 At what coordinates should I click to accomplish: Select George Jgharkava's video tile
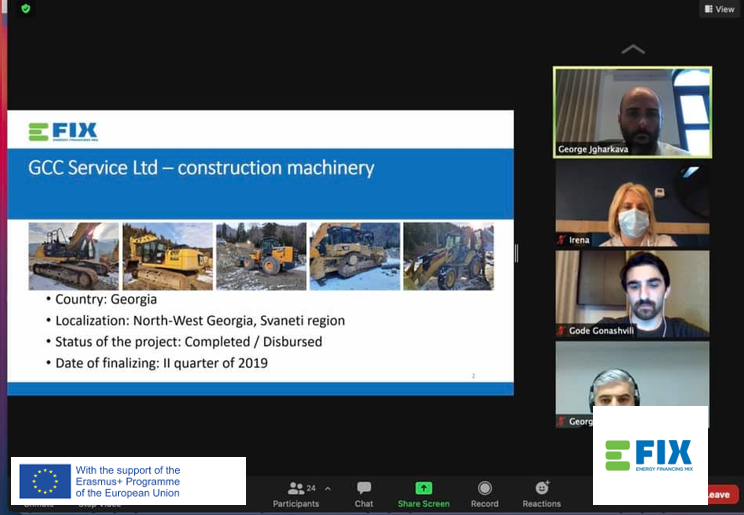click(632, 112)
